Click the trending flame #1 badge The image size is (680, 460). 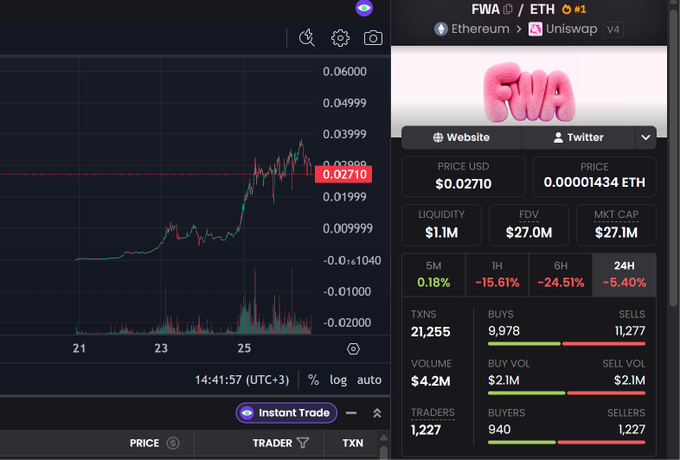574,9
